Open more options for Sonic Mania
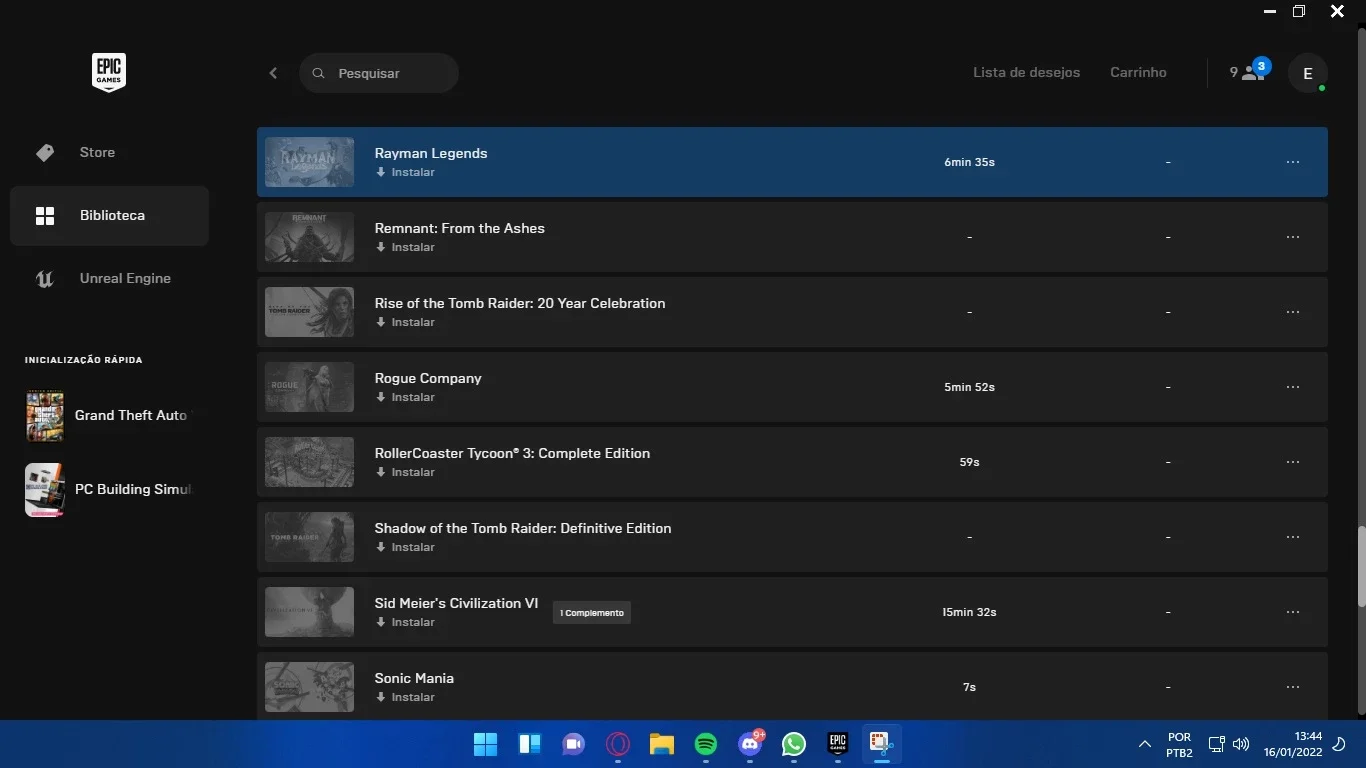The width and height of the screenshot is (1366, 768). (1293, 687)
